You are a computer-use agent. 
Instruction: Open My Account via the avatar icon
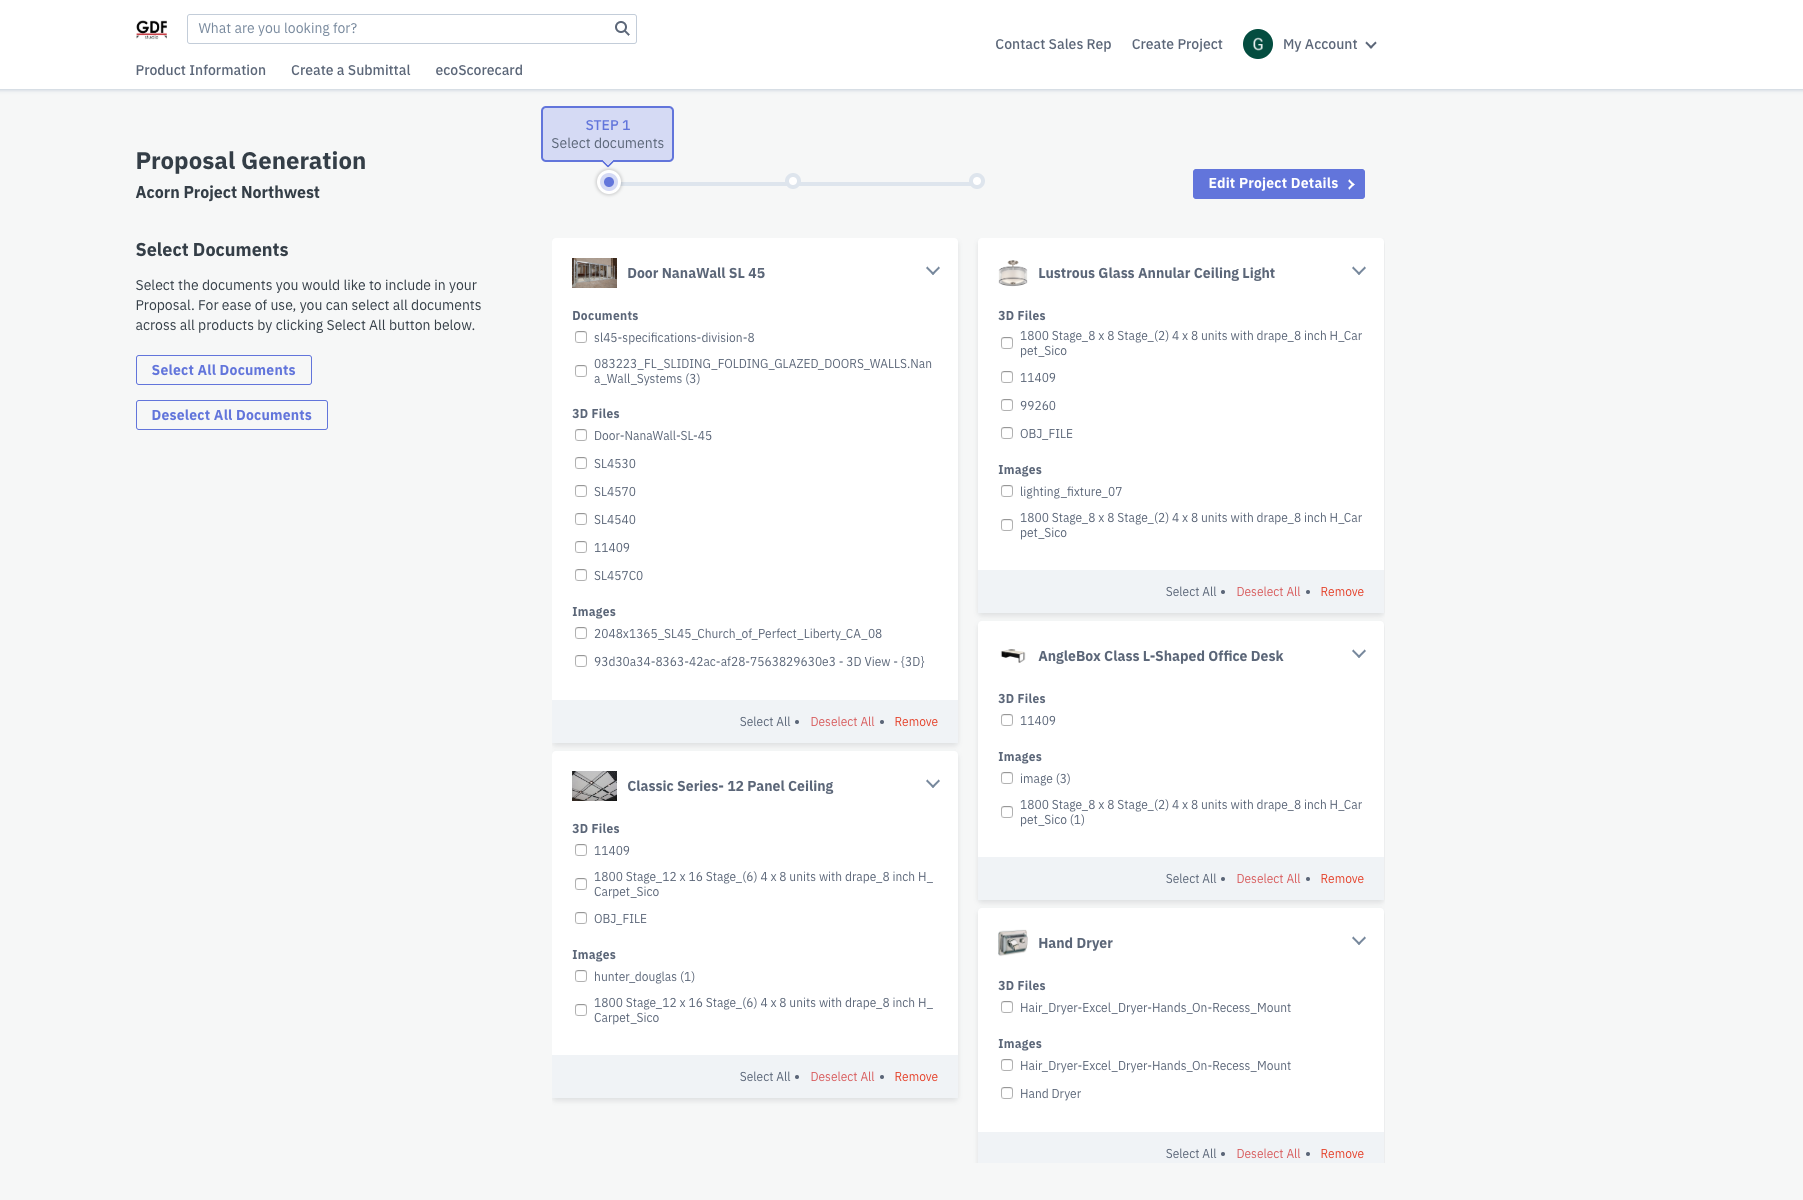(x=1257, y=44)
